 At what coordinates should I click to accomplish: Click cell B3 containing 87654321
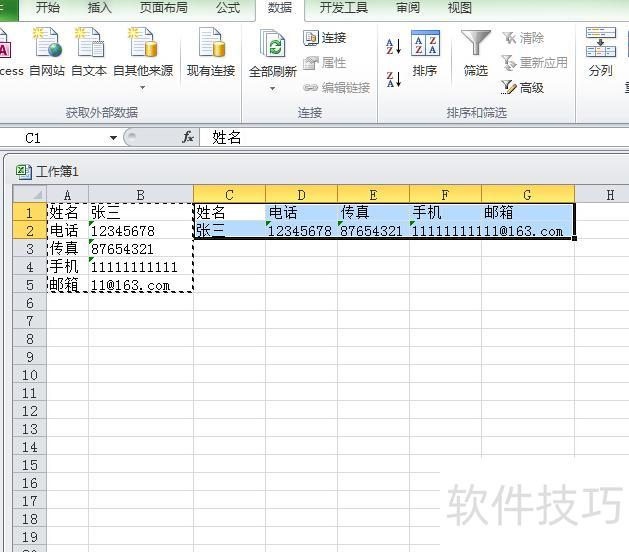click(x=141, y=248)
